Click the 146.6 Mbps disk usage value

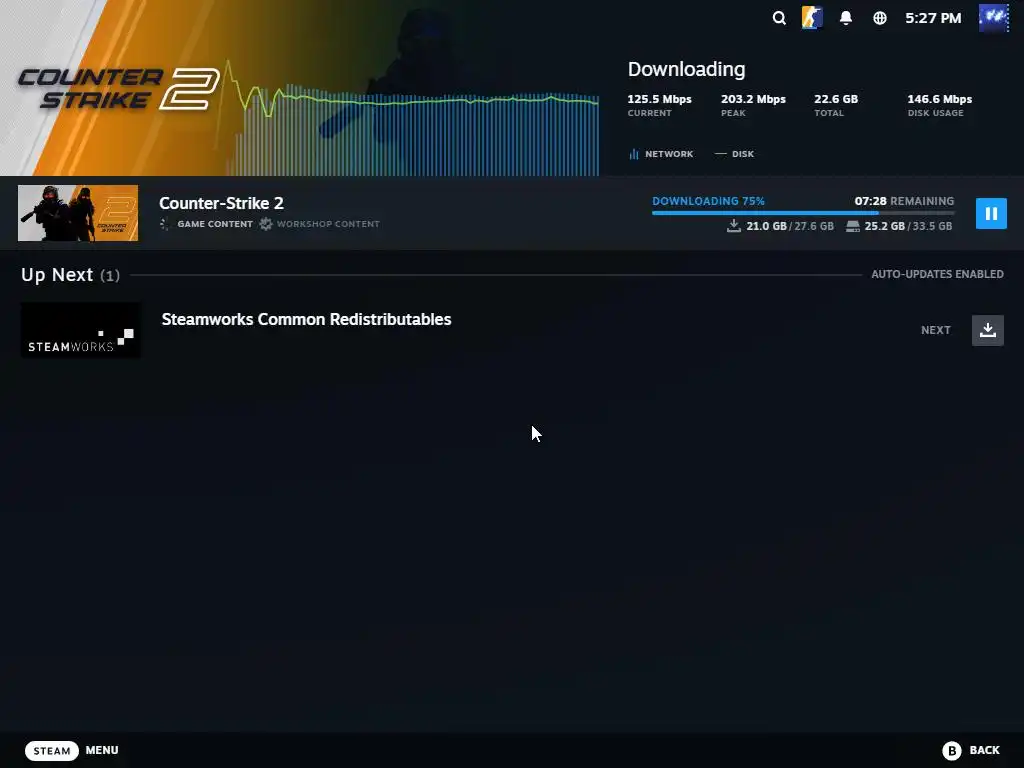click(939, 99)
